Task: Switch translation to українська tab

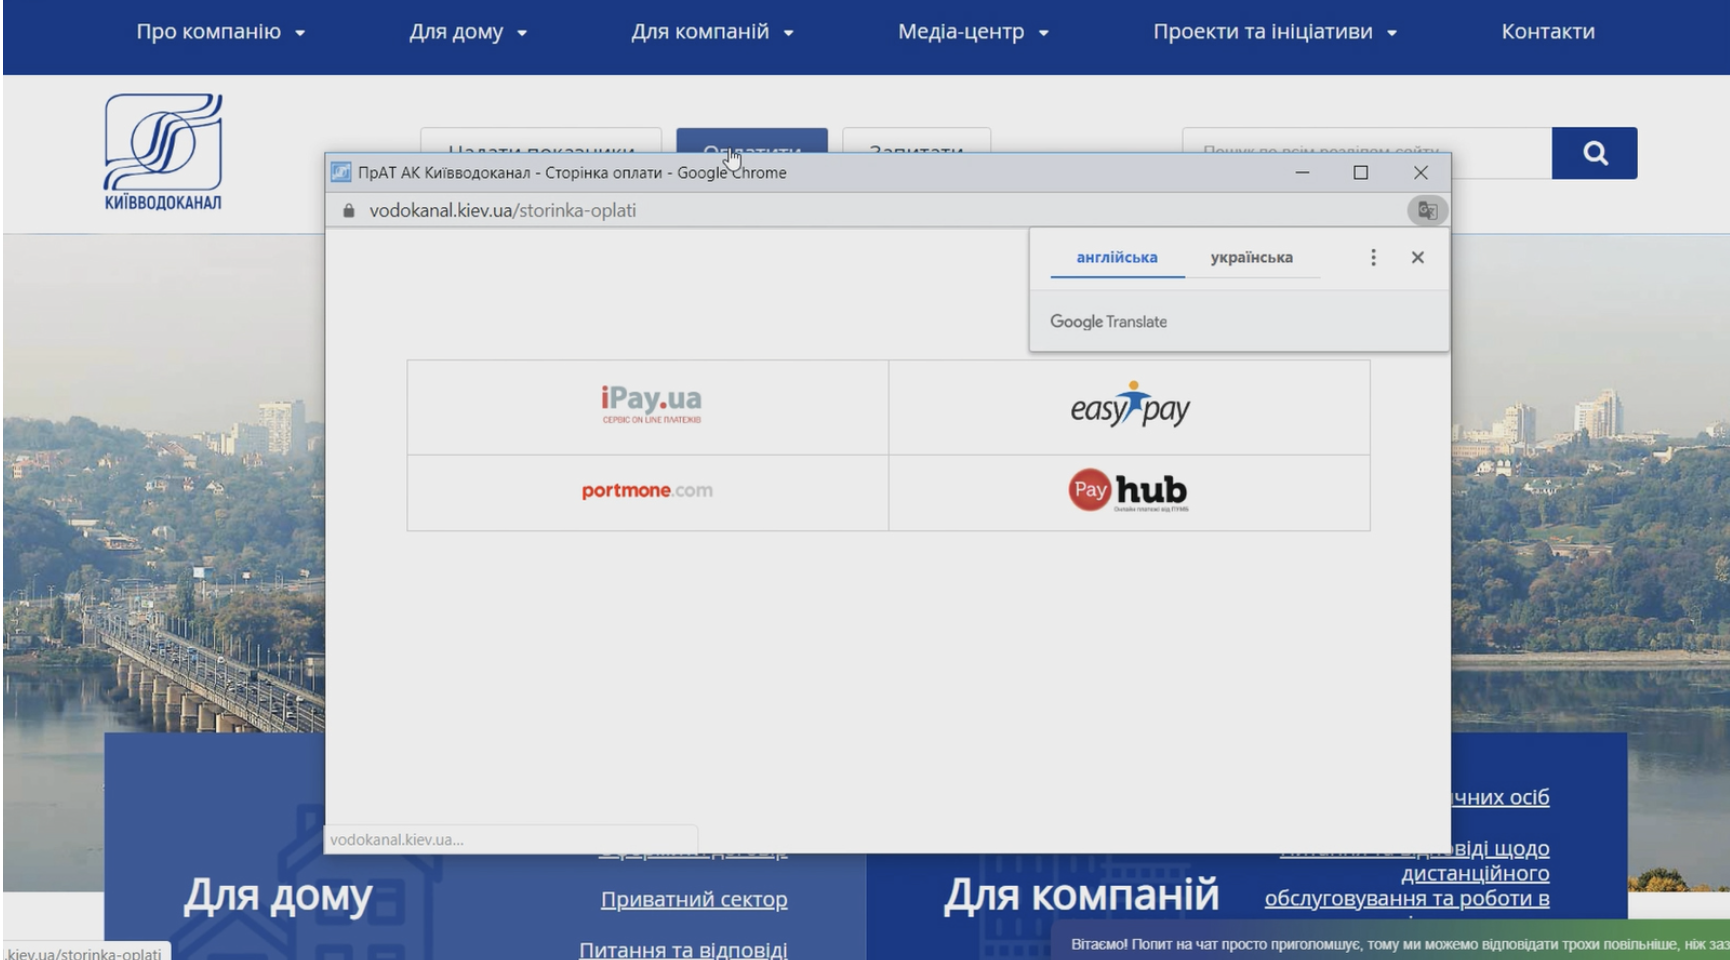Action: [1252, 257]
